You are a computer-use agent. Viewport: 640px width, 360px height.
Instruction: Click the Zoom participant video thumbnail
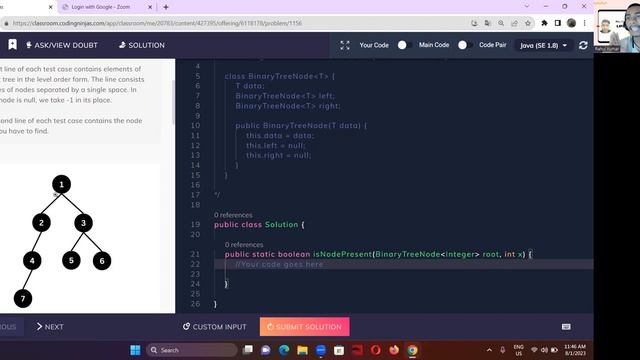coord(618,27)
